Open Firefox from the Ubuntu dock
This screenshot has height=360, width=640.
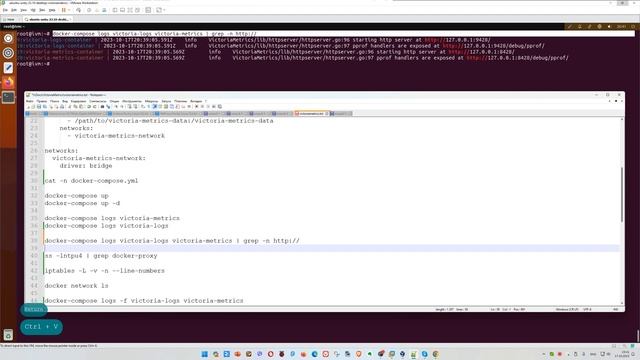8,83
